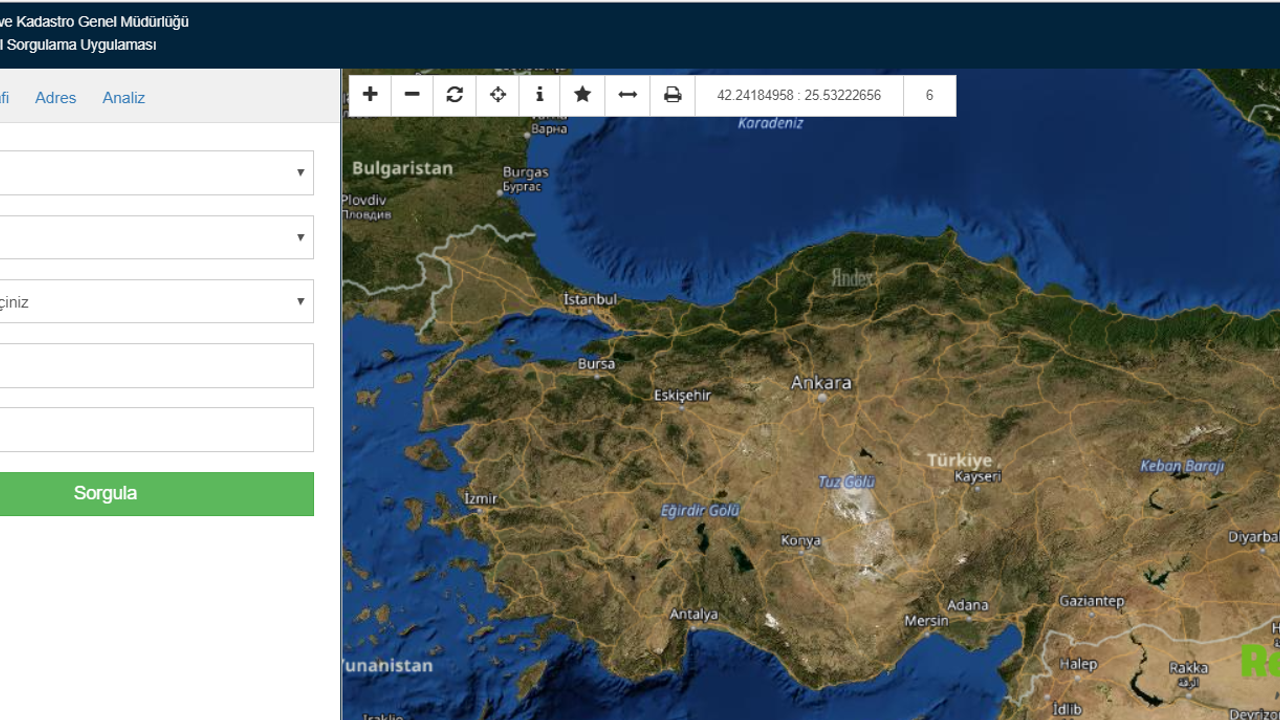Image resolution: width=1280 pixels, height=720 pixels.
Task: Focus the second empty text input field
Action: pyautogui.click(x=155, y=430)
